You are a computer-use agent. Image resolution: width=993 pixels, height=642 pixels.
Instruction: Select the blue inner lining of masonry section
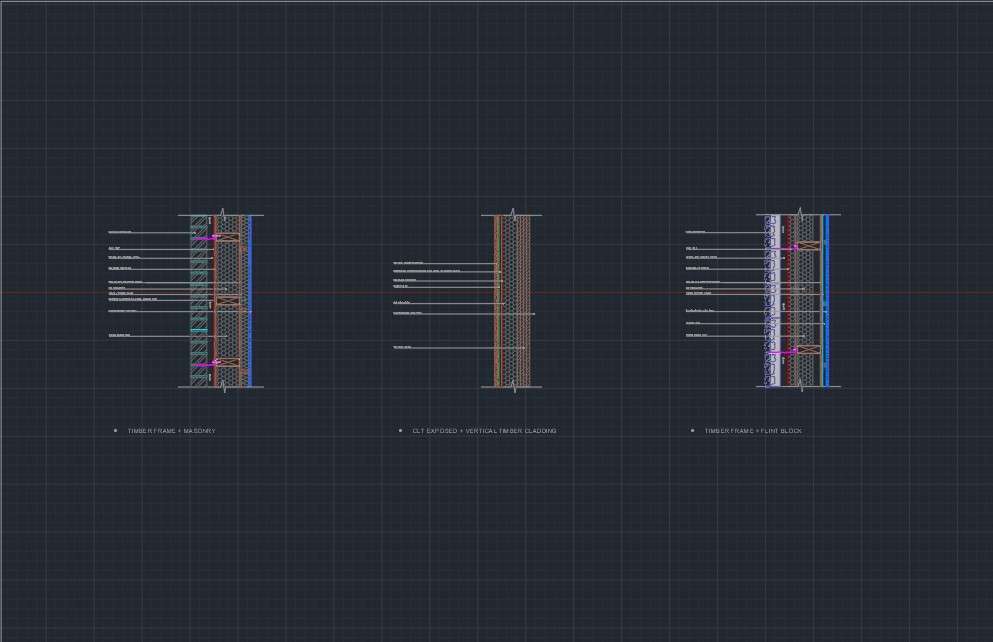250,301
